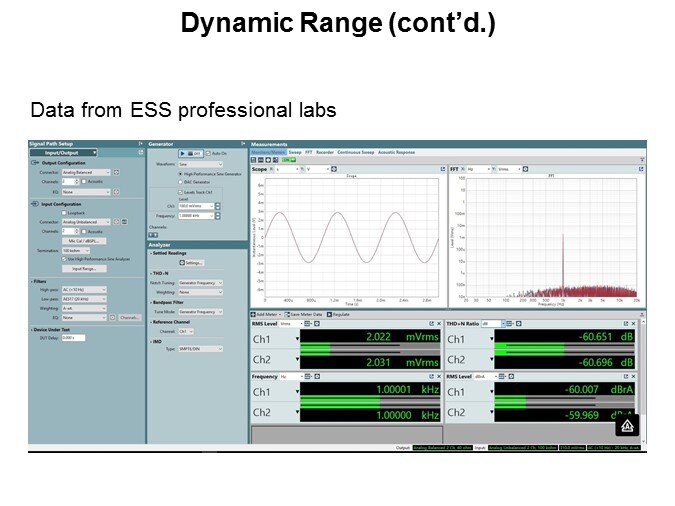Click the Input Range button
This screenshot has width=675, height=506.
click(83, 268)
